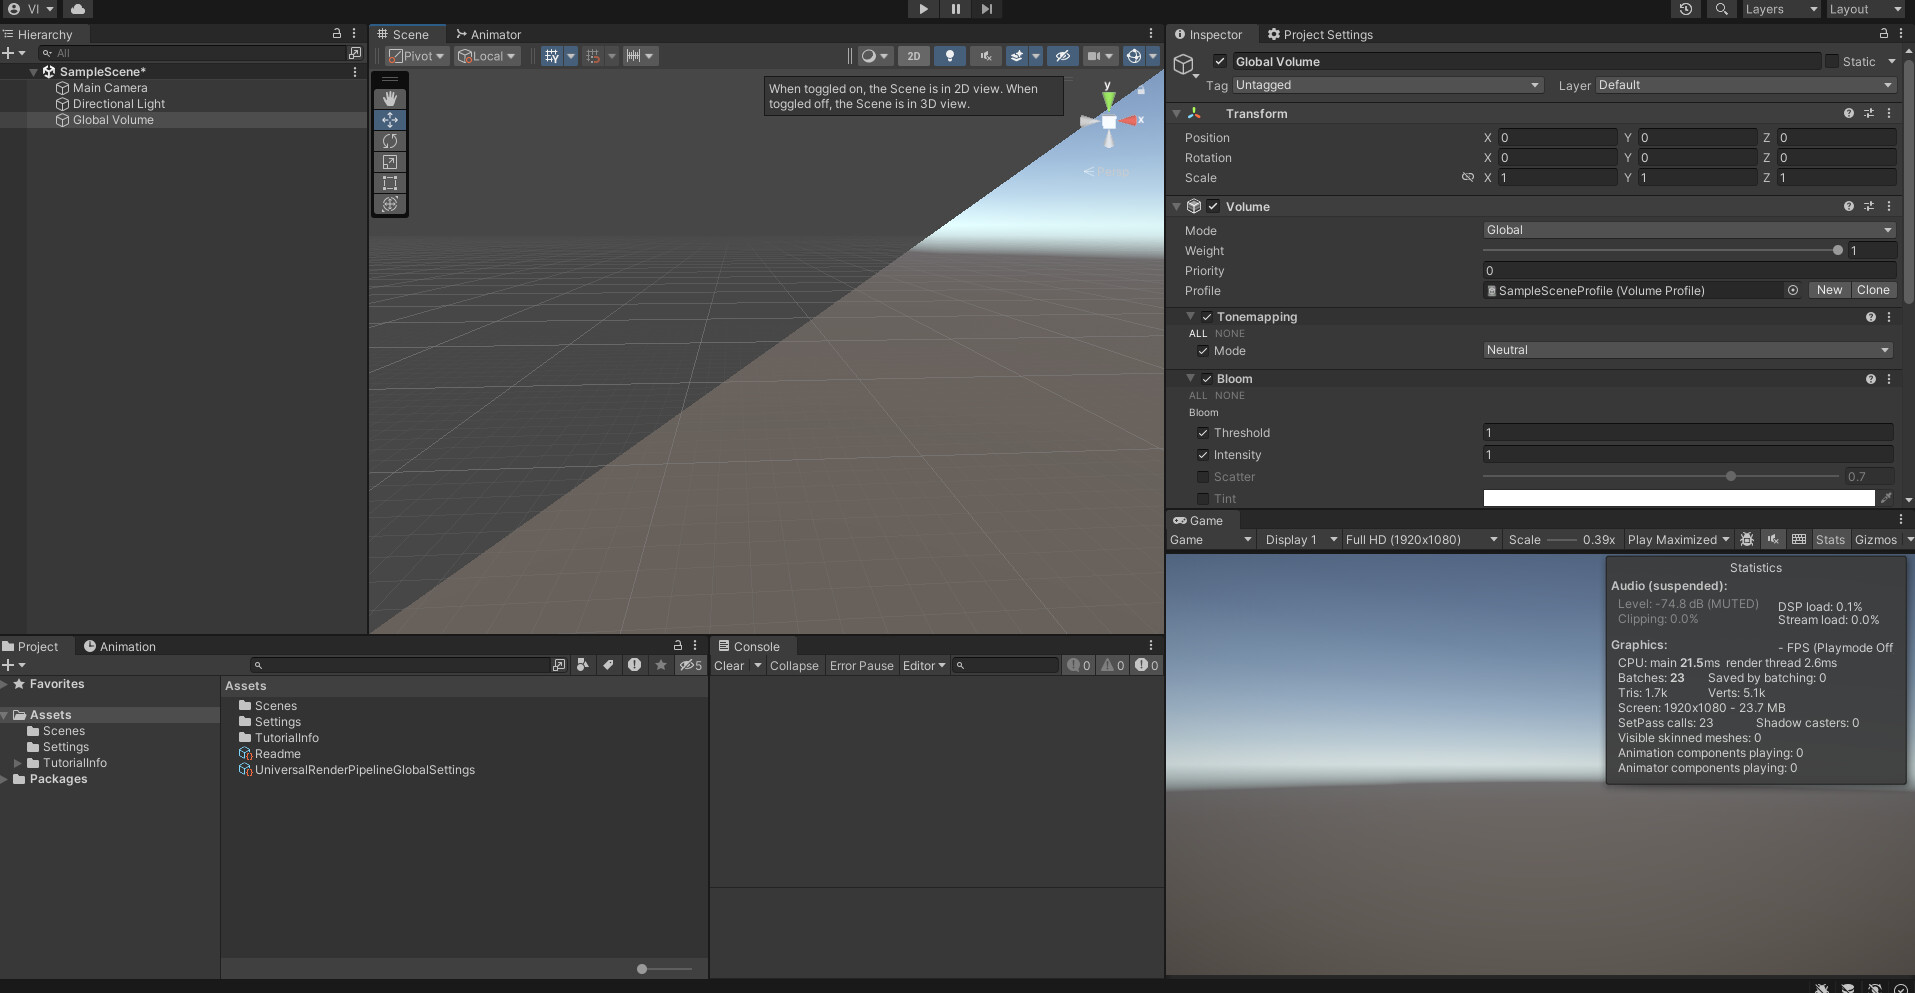Open the Tonemapping Mode dropdown
The image size is (1915, 993).
[x=1686, y=350]
